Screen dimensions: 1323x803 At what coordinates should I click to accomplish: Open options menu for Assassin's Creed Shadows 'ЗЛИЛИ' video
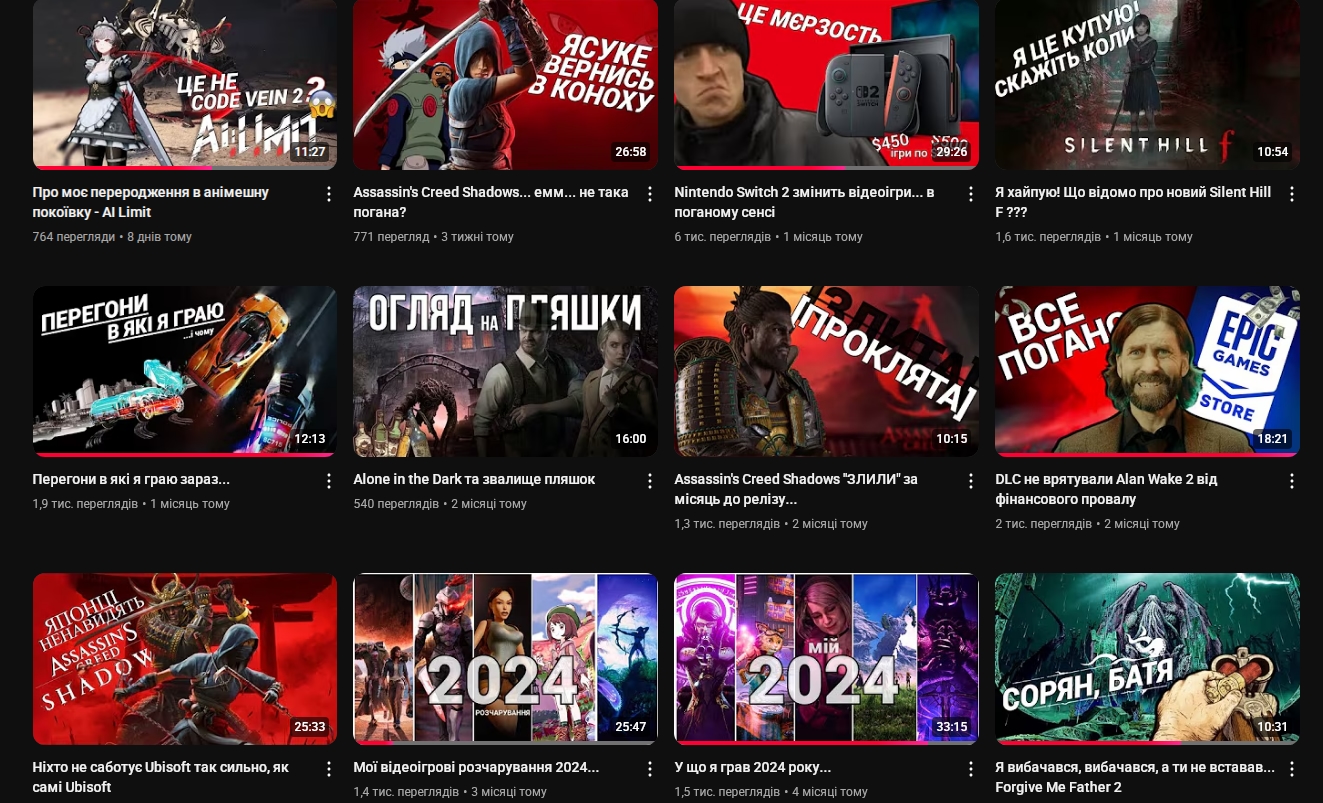point(970,481)
